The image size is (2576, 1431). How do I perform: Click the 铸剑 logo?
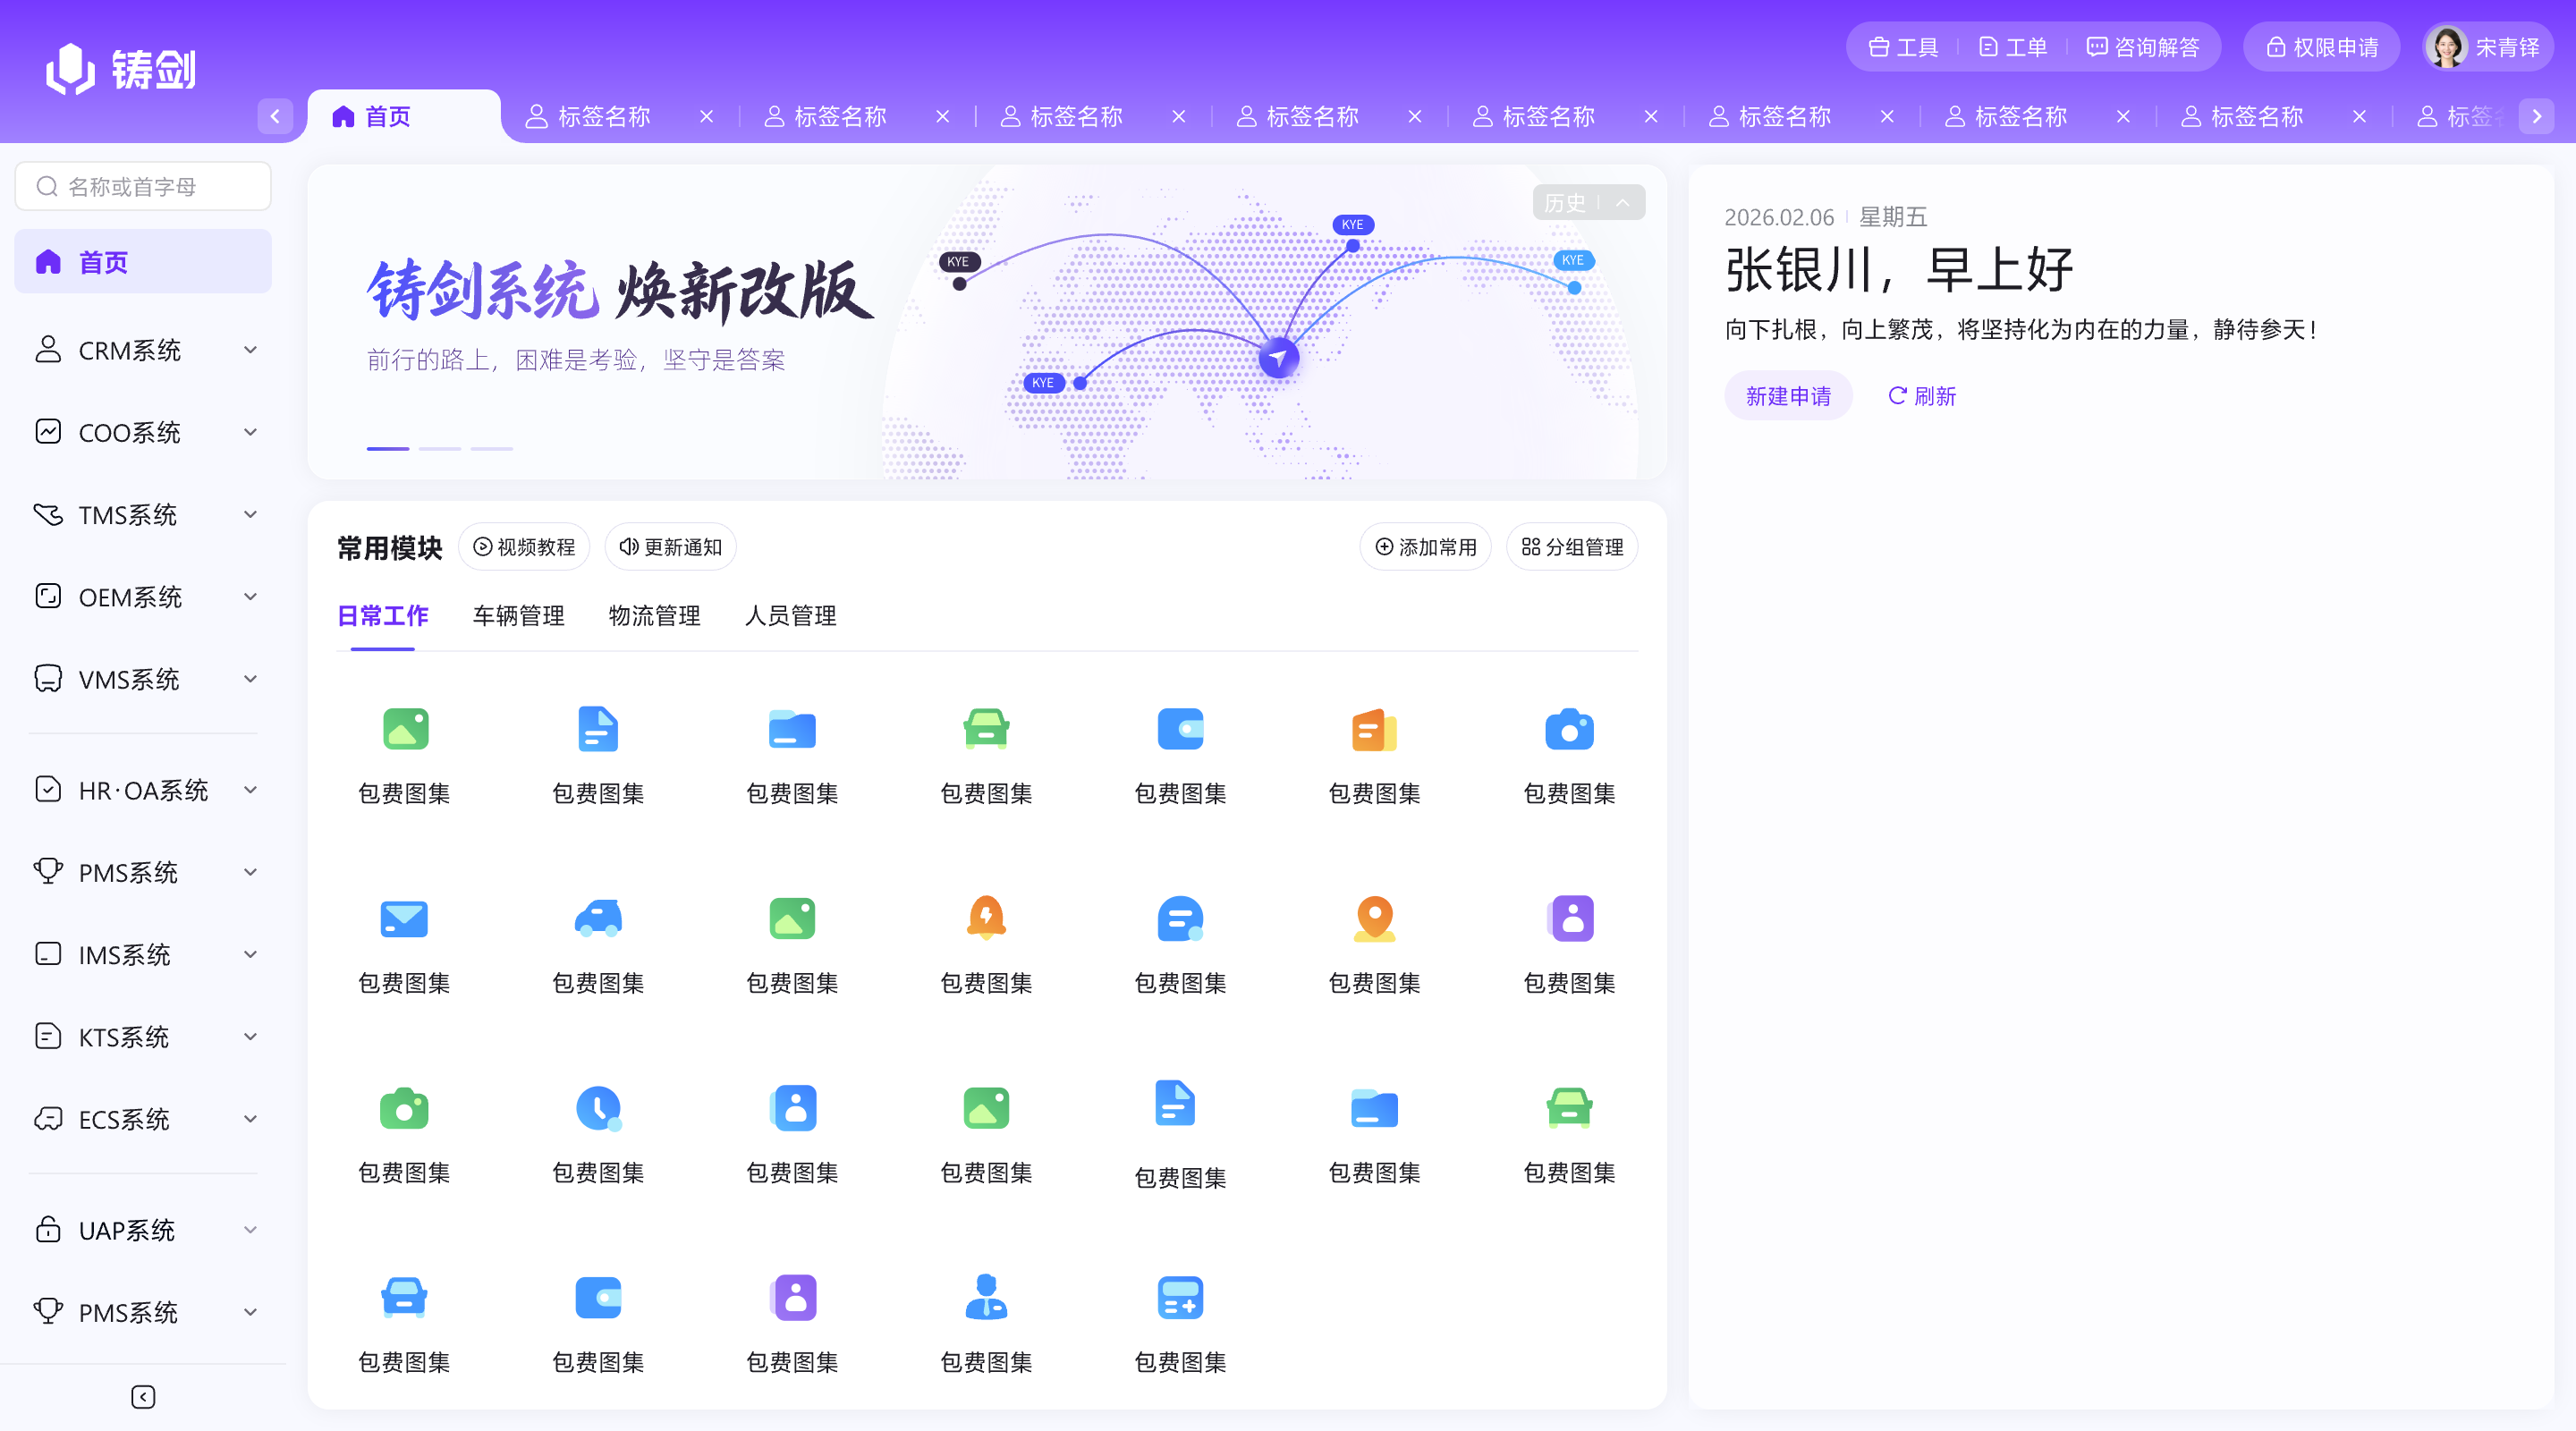[x=121, y=69]
